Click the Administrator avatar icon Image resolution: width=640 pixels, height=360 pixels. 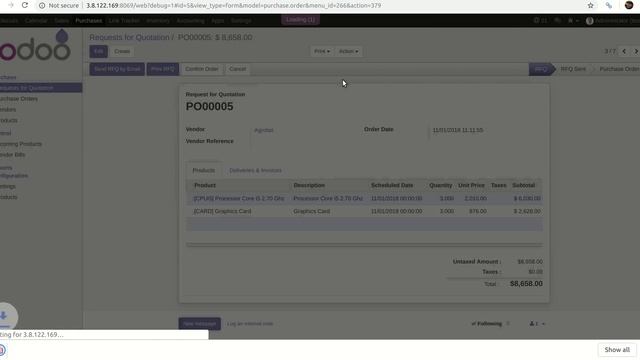589,20
